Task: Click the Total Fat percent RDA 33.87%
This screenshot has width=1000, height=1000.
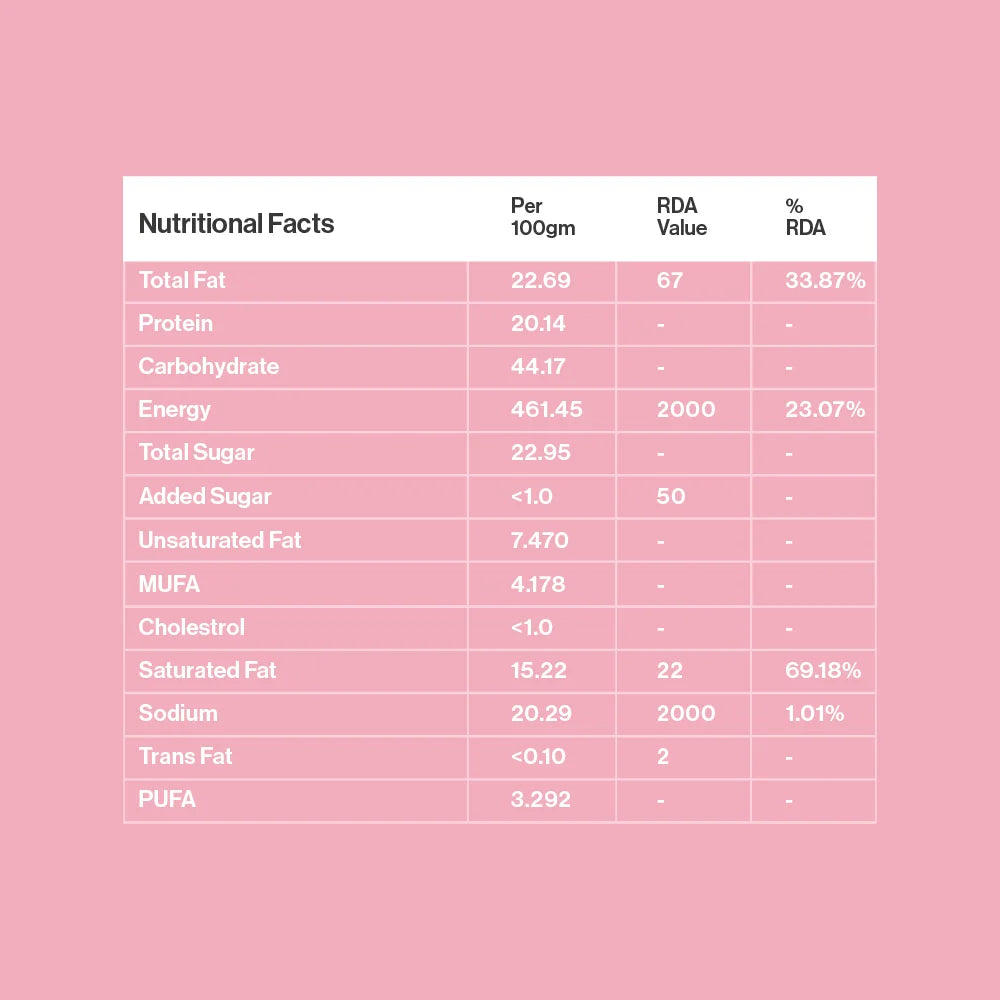Action: point(825,281)
